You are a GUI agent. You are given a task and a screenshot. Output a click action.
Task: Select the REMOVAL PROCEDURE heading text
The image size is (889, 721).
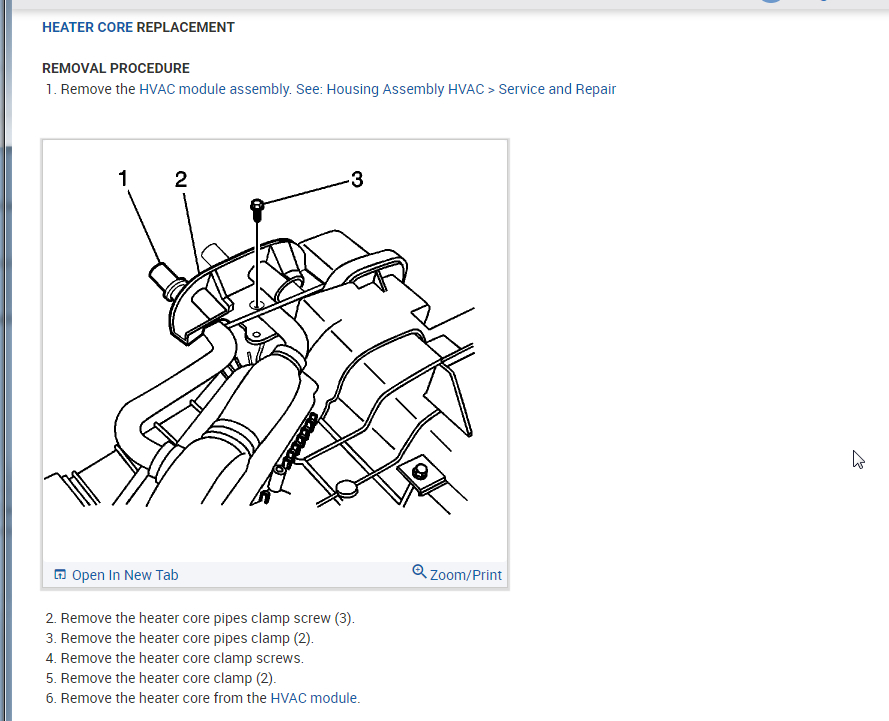(x=116, y=68)
